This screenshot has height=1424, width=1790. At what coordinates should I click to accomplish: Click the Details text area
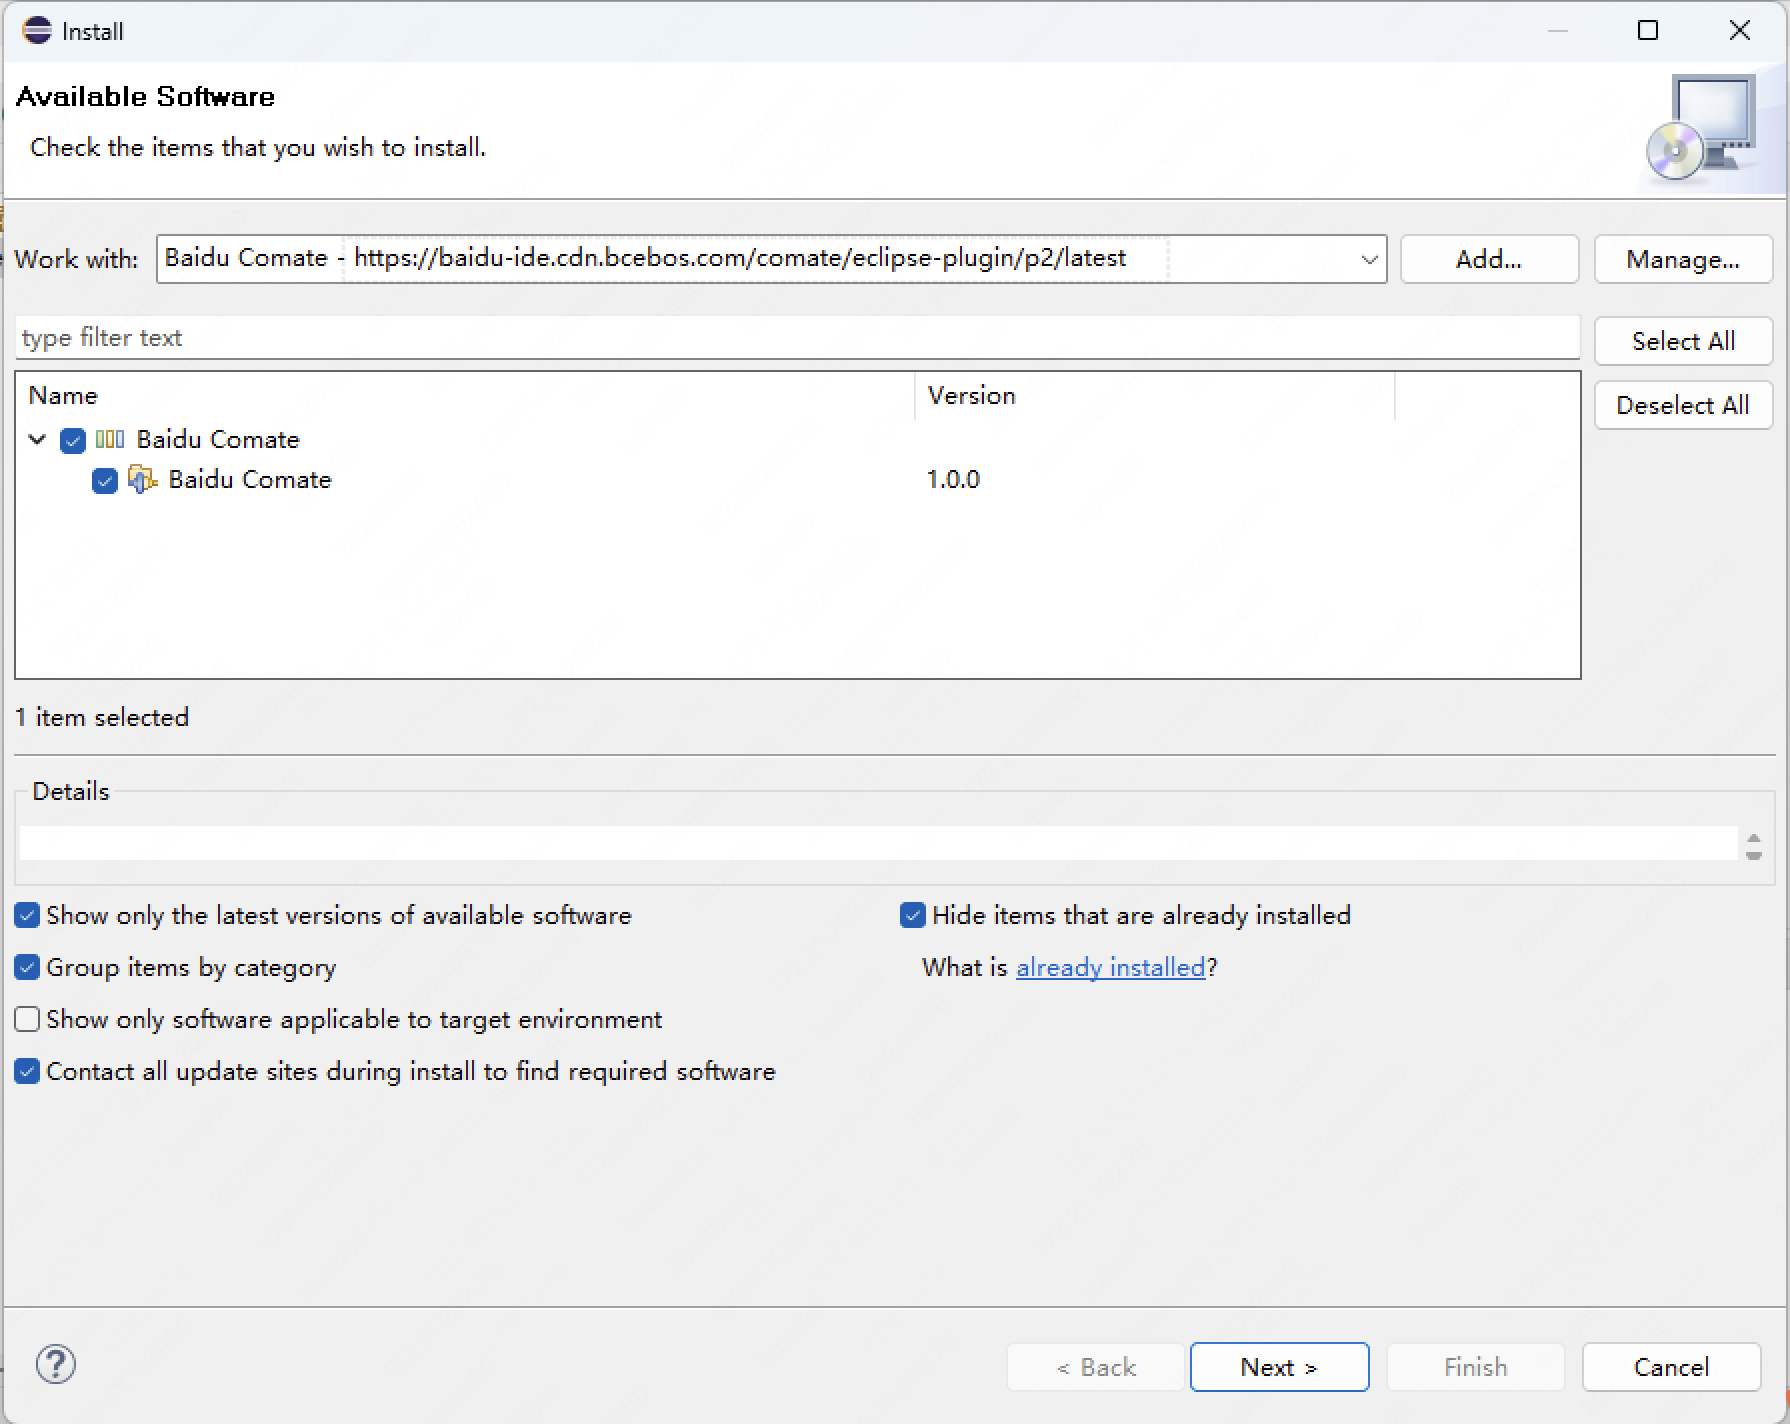[x=878, y=844]
